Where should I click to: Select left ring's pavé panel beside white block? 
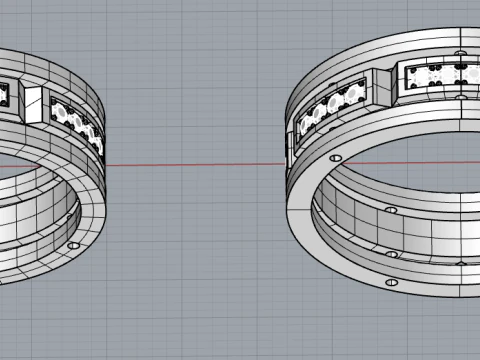coord(78,127)
